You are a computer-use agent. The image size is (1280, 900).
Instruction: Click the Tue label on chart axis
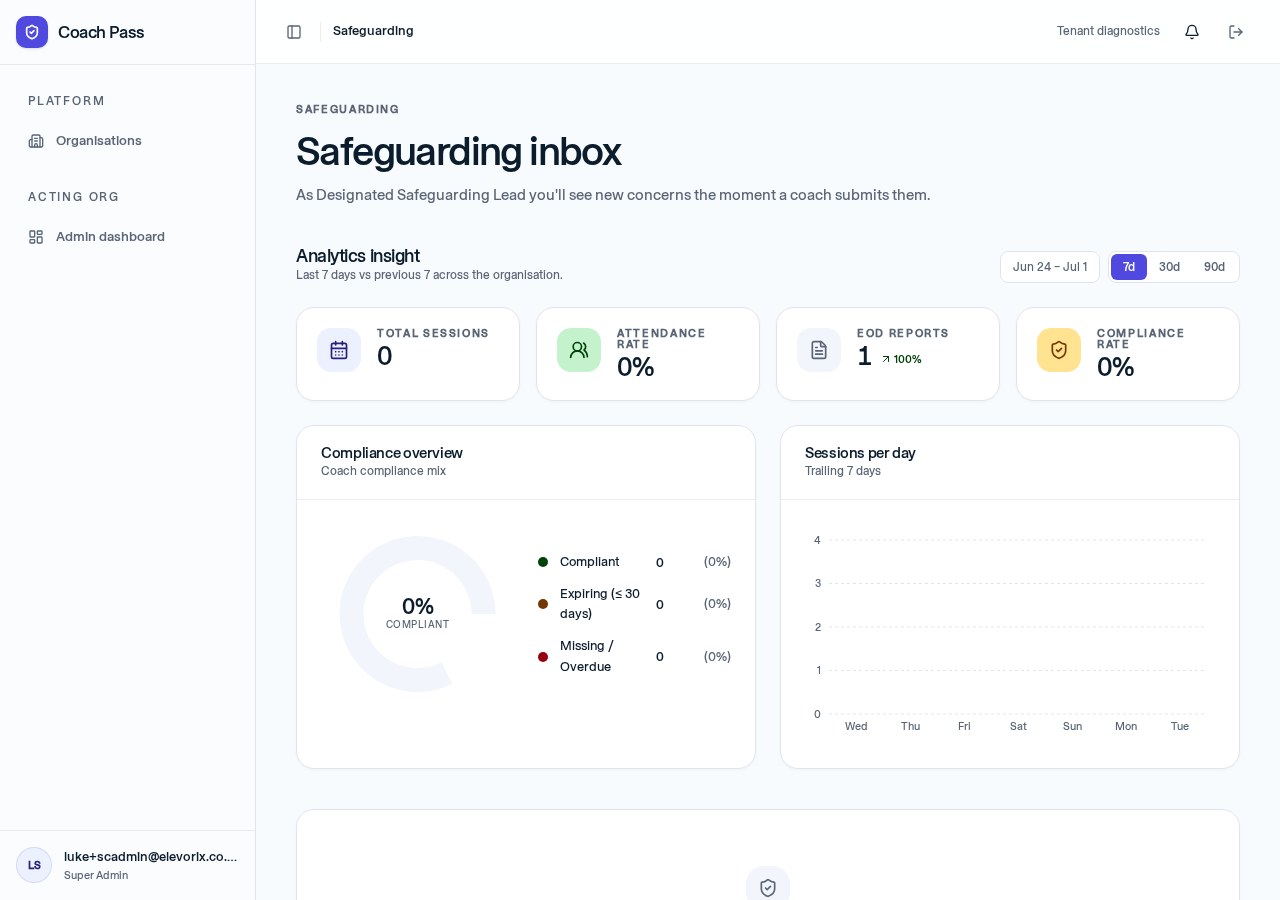1180,726
